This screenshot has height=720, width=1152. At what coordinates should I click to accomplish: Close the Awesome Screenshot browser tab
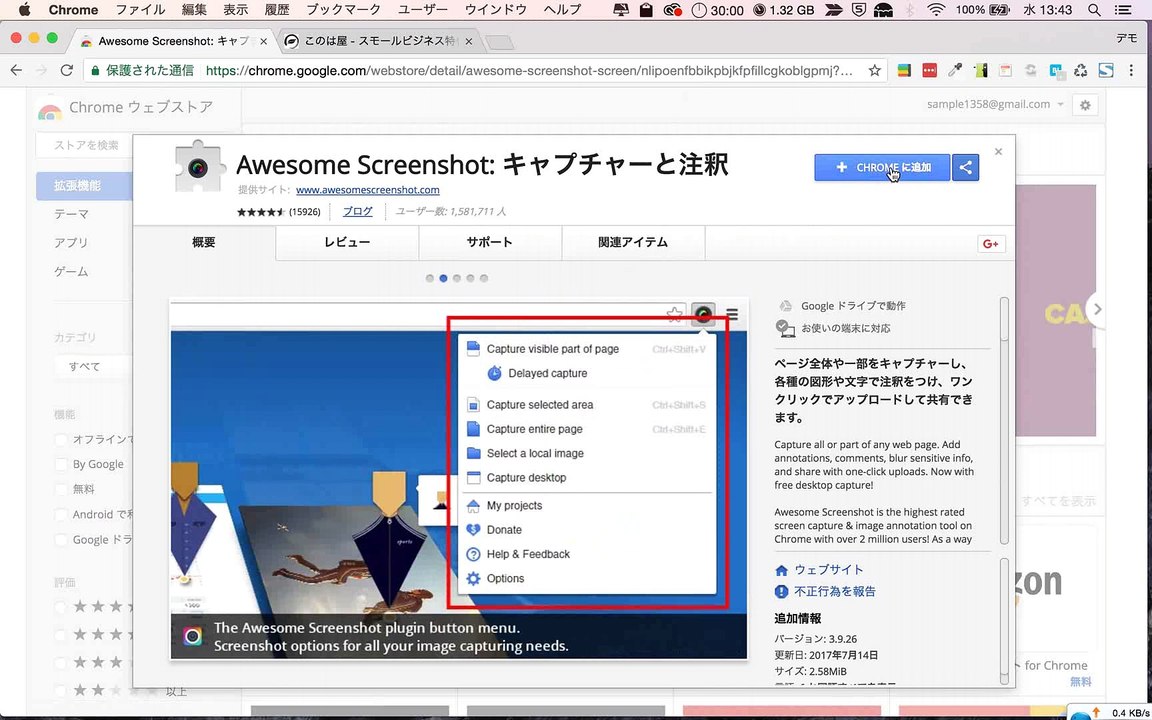[264, 42]
